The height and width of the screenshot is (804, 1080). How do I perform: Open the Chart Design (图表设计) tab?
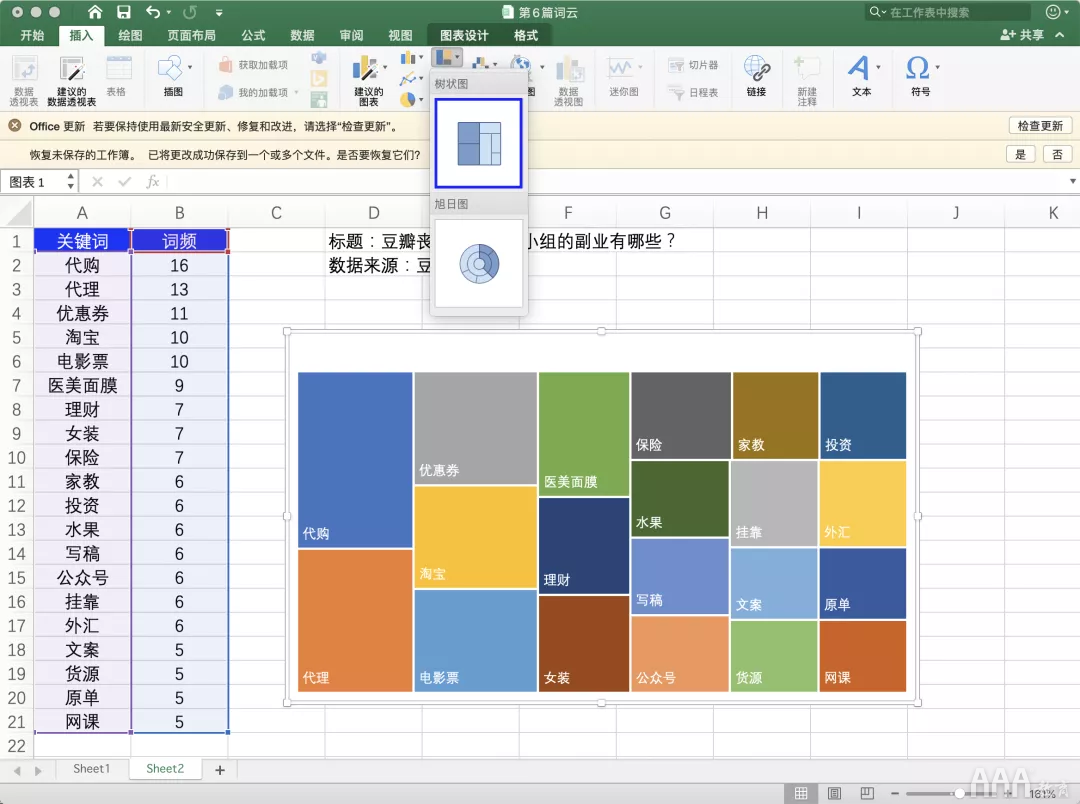coord(464,35)
